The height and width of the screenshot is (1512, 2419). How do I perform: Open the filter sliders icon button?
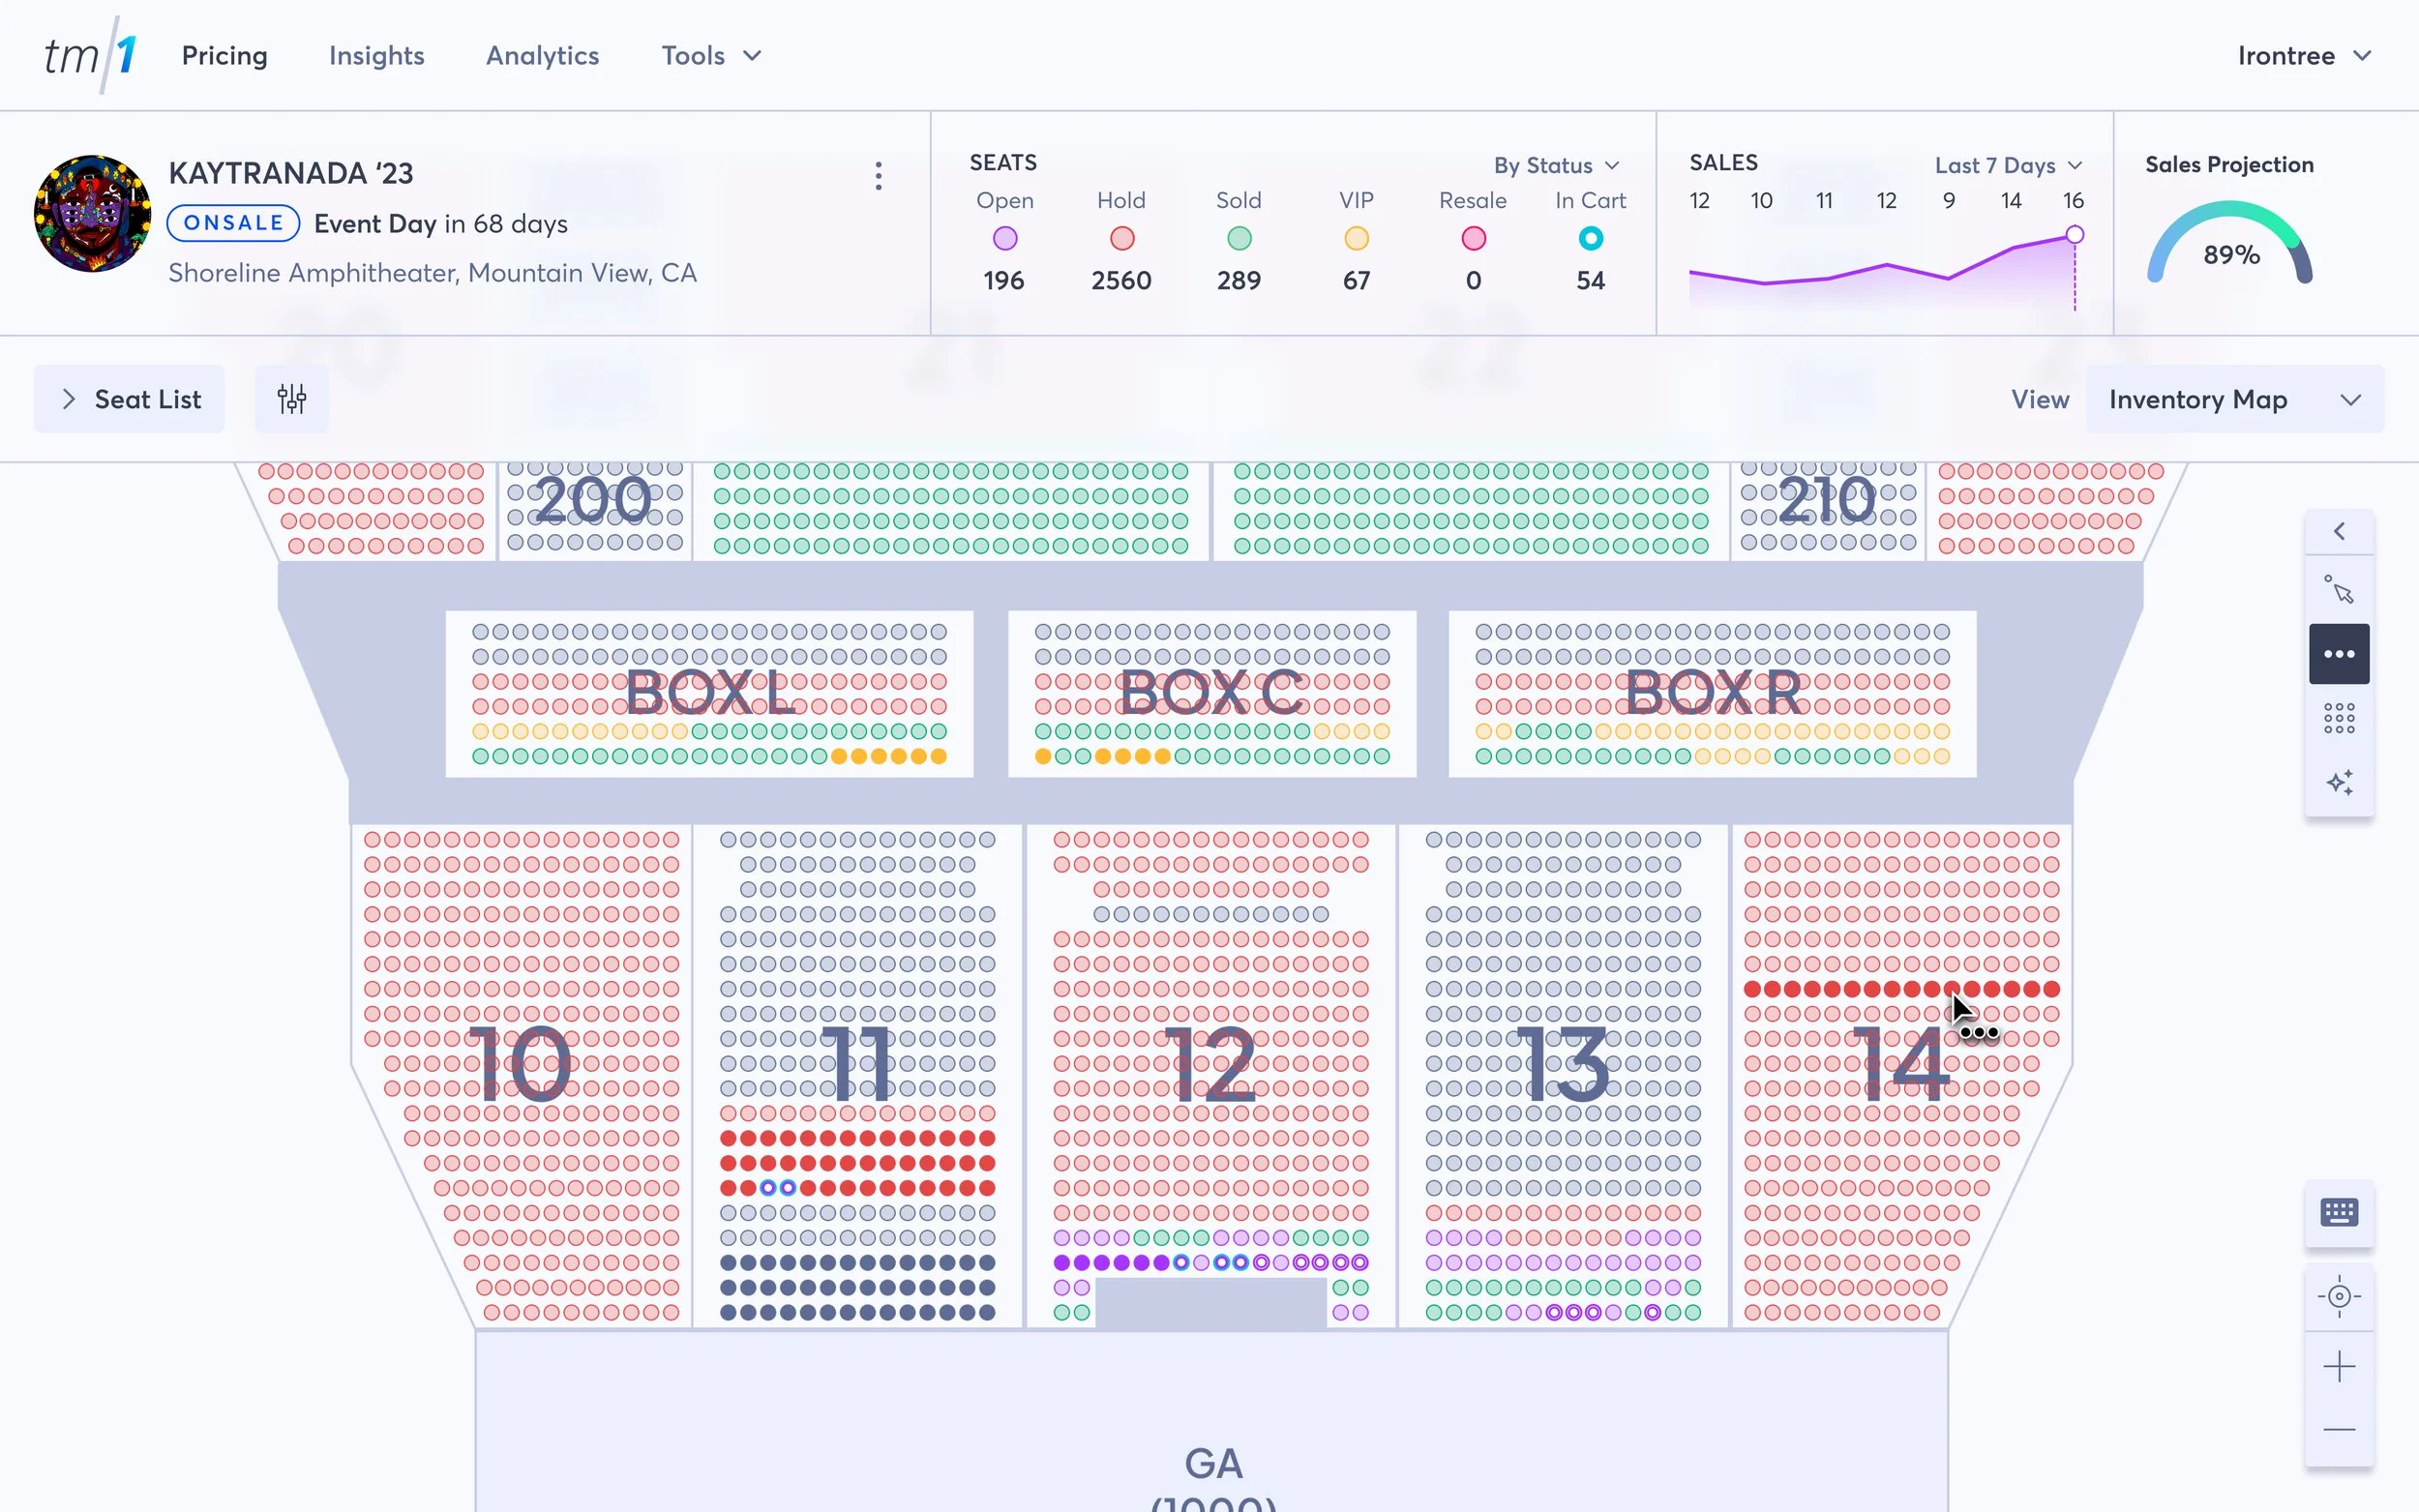coord(291,399)
